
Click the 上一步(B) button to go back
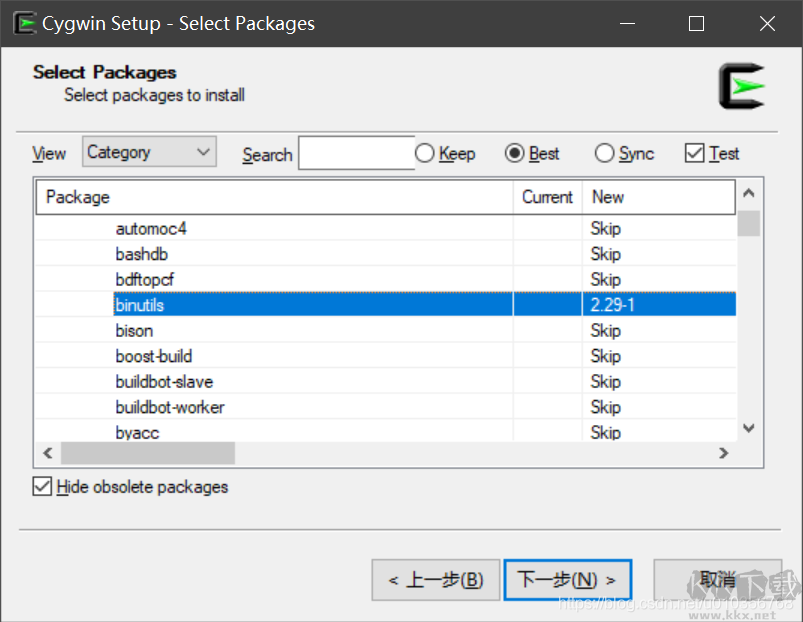(x=435, y=579)
